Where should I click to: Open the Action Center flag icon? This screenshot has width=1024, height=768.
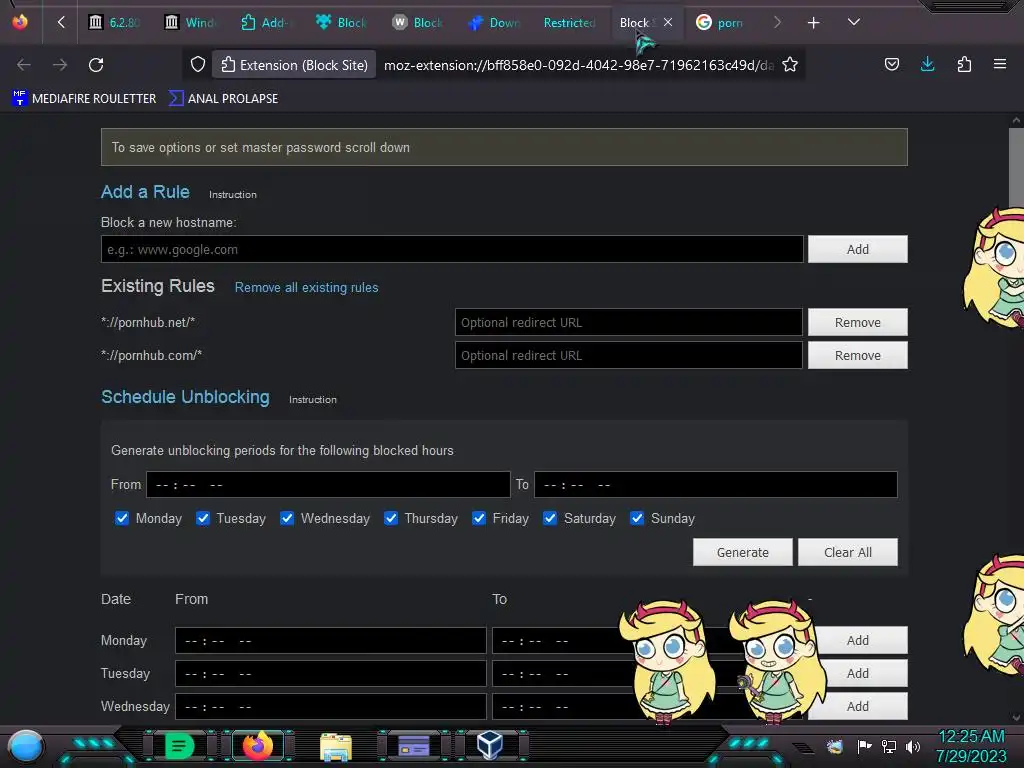[x=865, y=746]
